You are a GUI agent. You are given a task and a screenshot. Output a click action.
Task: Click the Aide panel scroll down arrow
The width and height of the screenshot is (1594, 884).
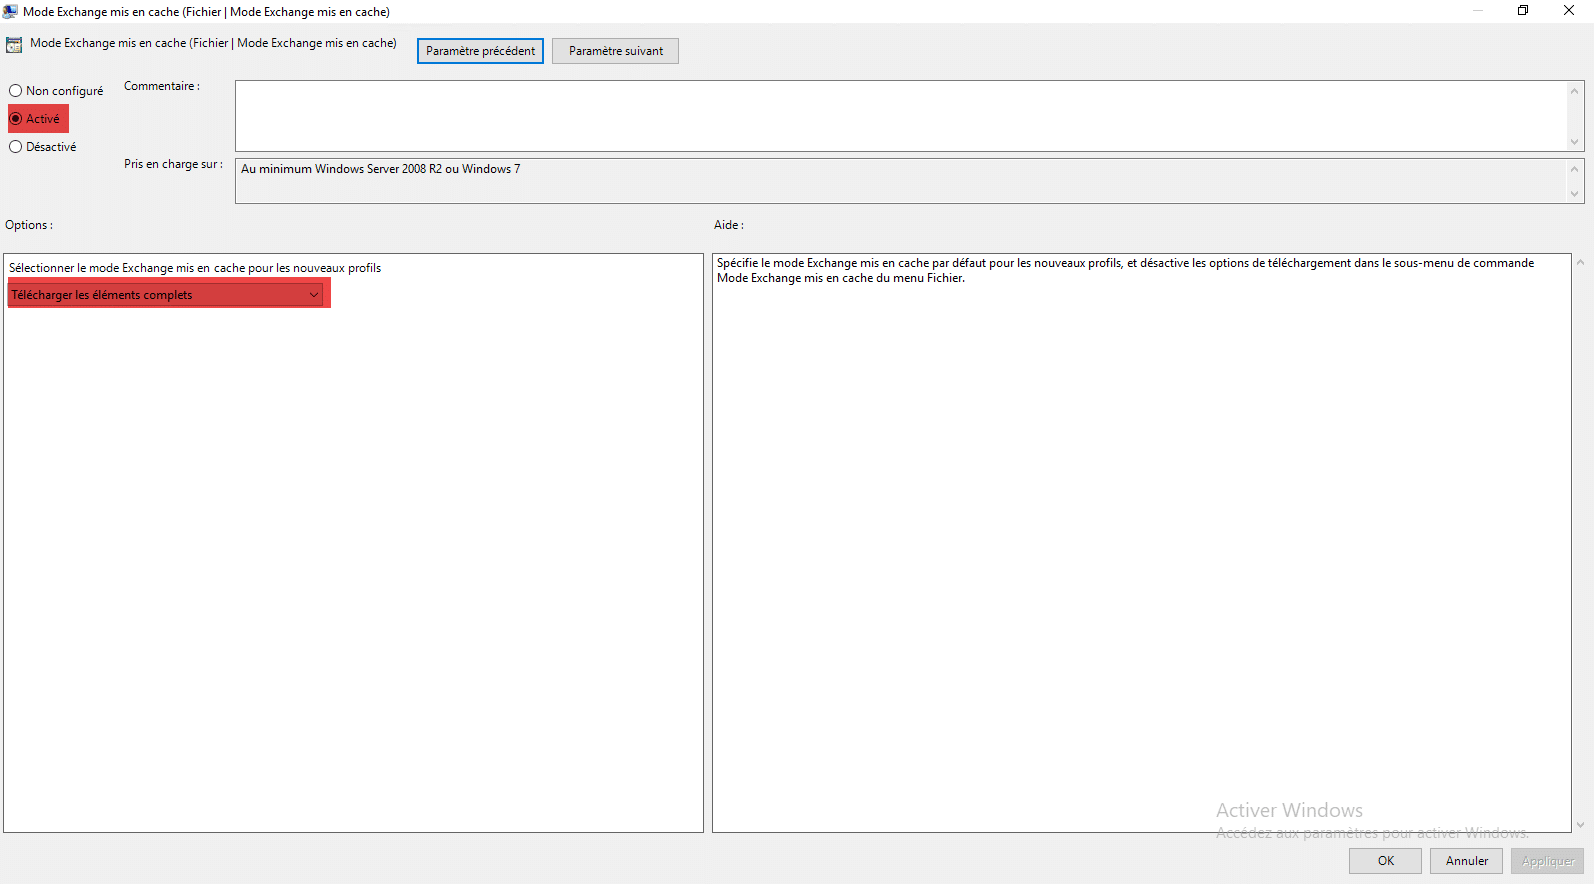1580,825
